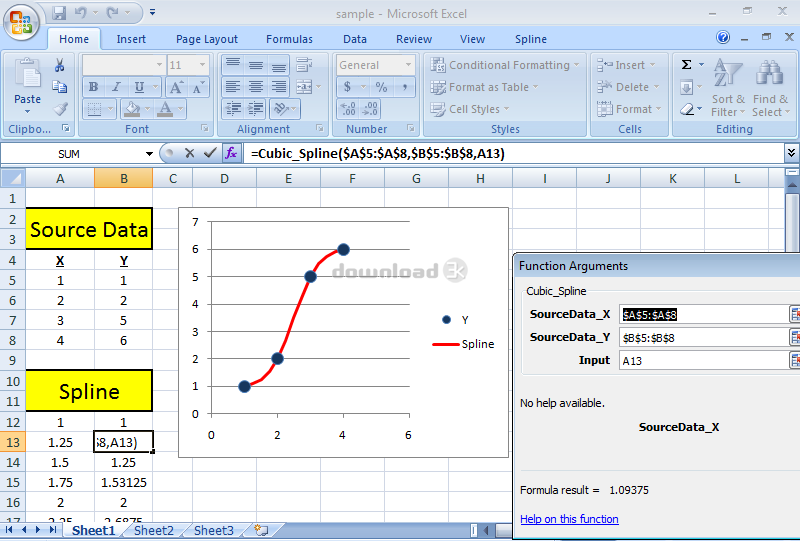
Task: Click the Cut scissors icon
Action: click(60, 65)
